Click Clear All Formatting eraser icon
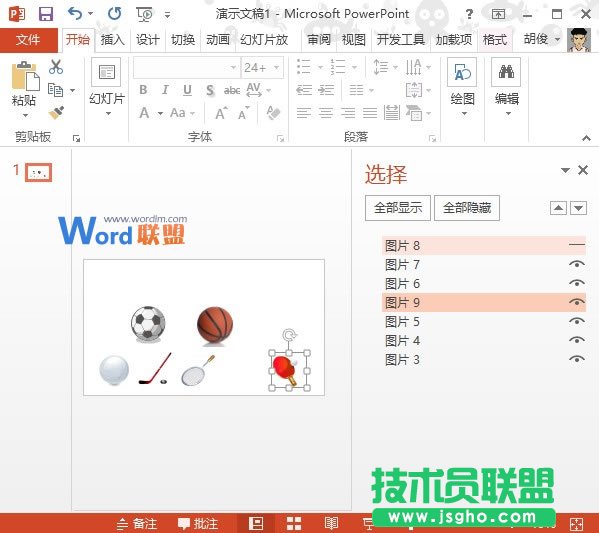This screenshot has width=599, height=533. [x=273, y=113]
